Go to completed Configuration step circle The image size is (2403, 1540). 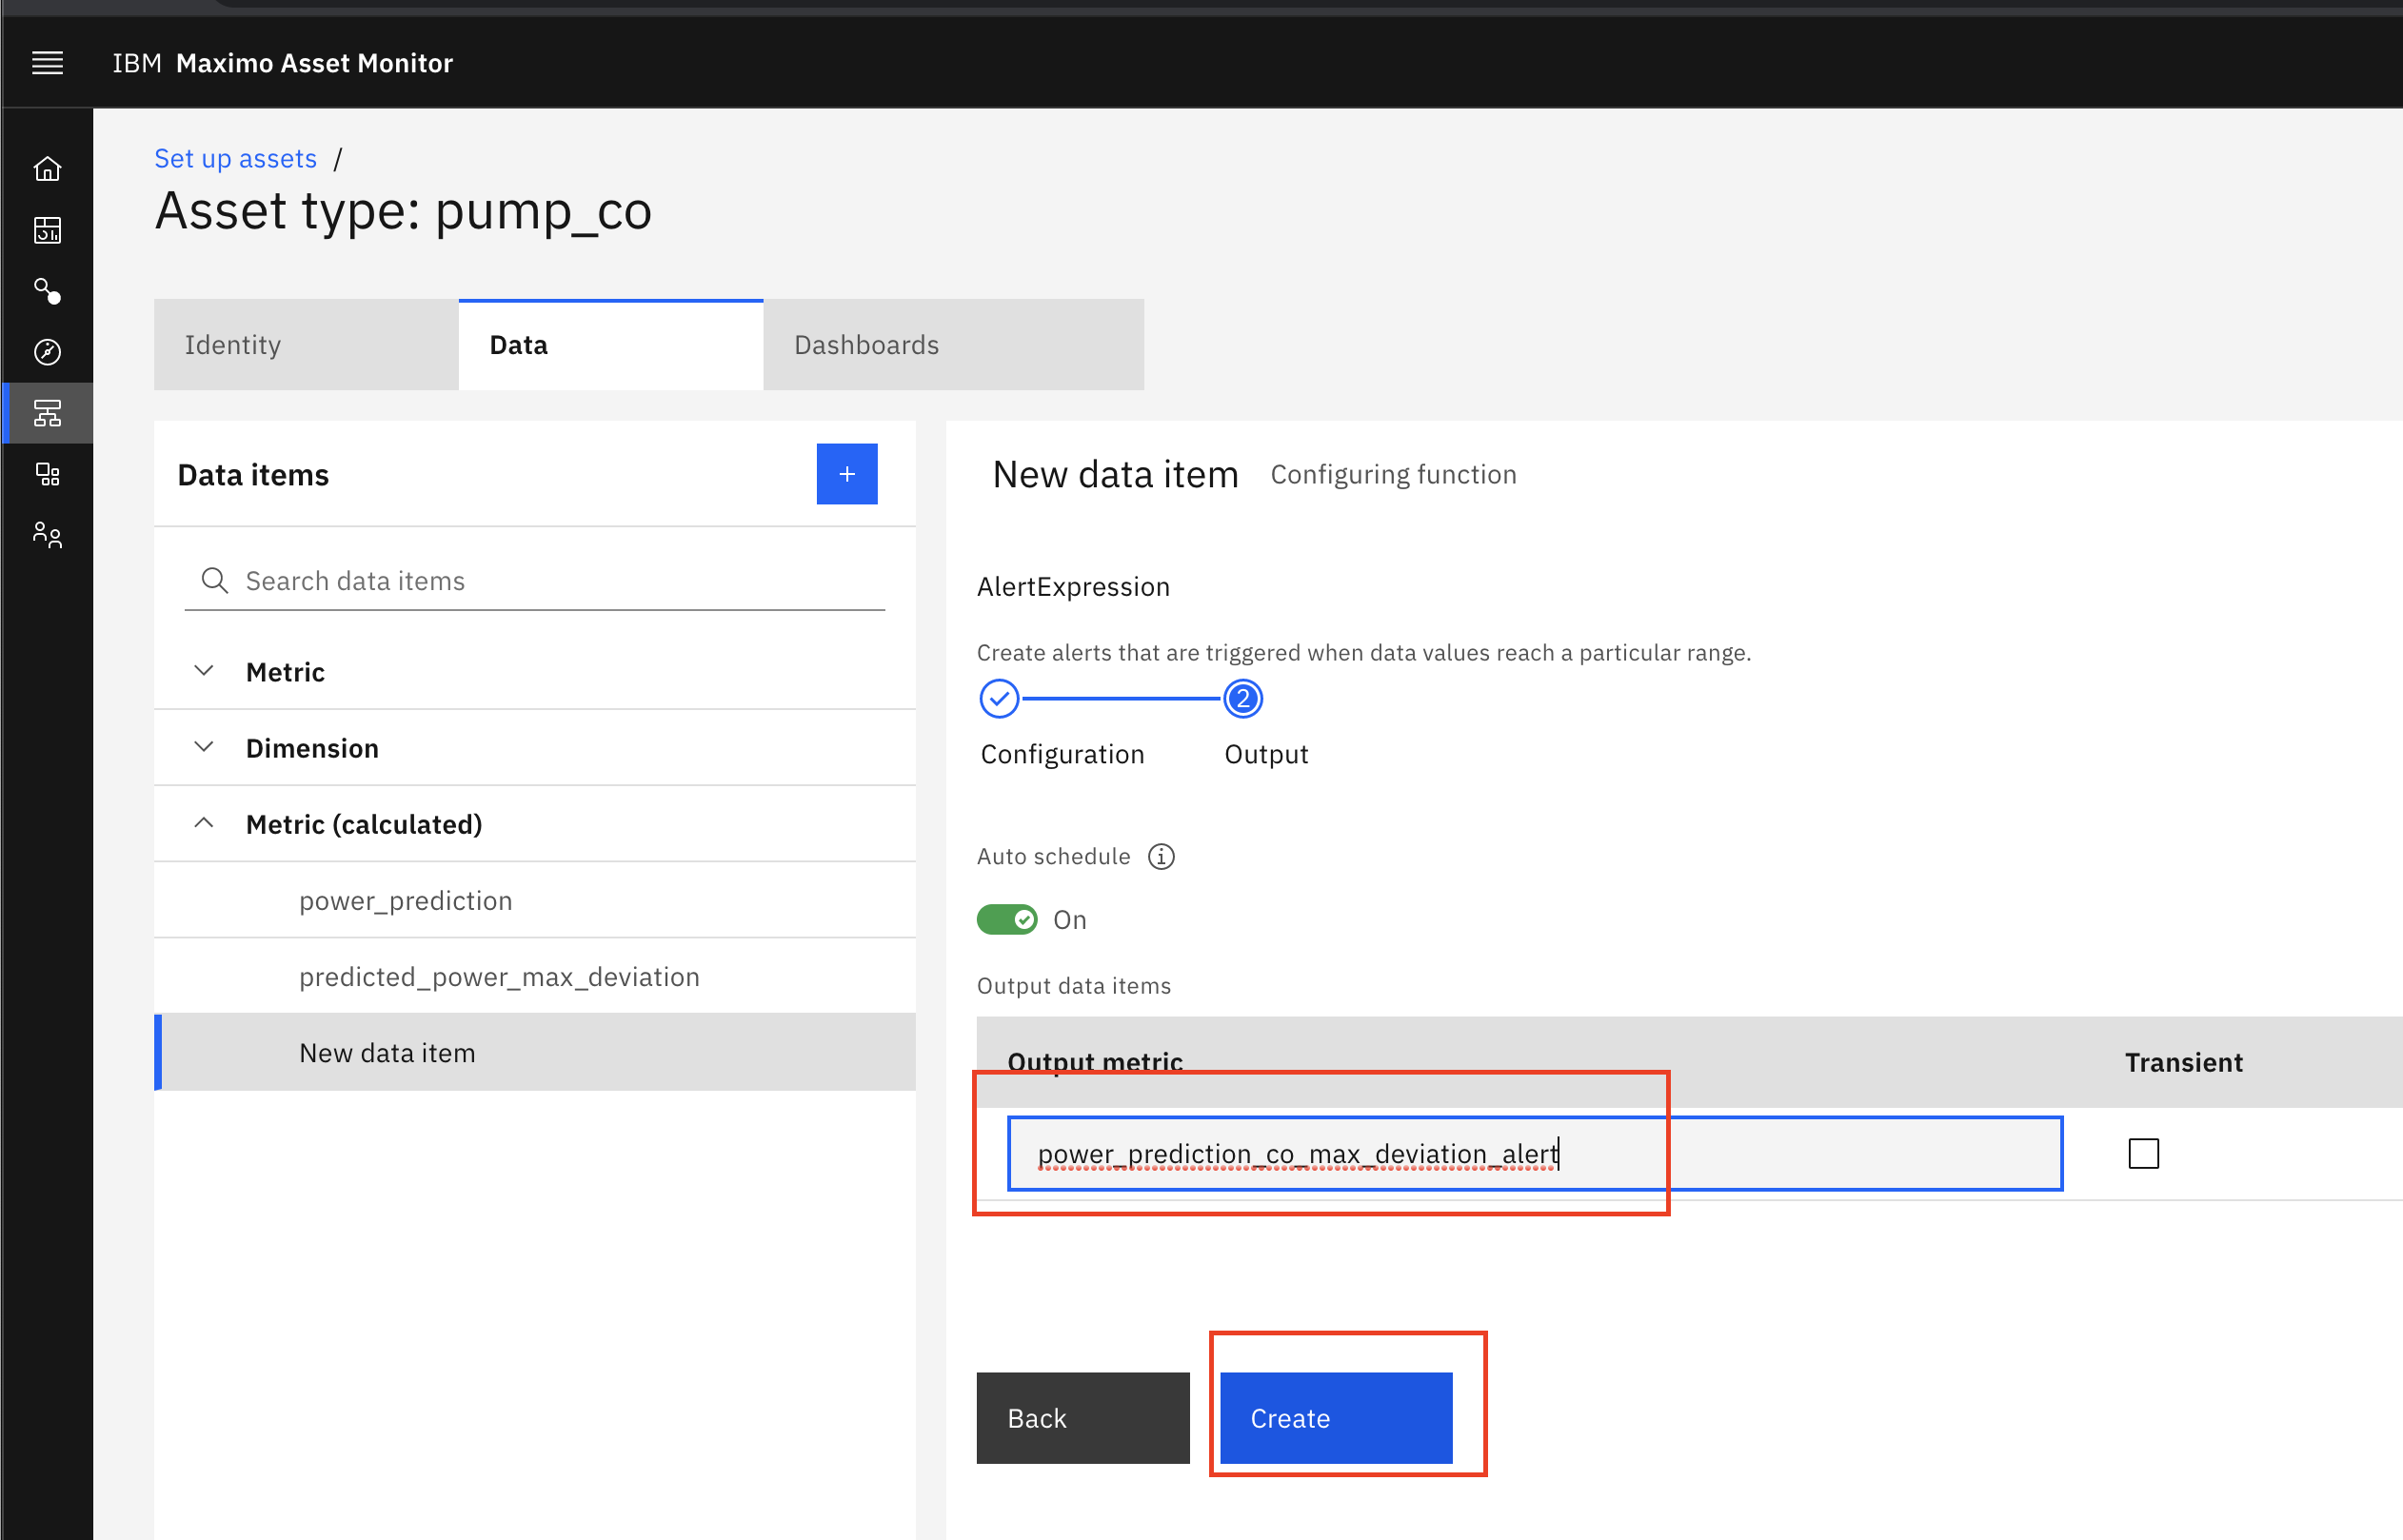point(999,699)
